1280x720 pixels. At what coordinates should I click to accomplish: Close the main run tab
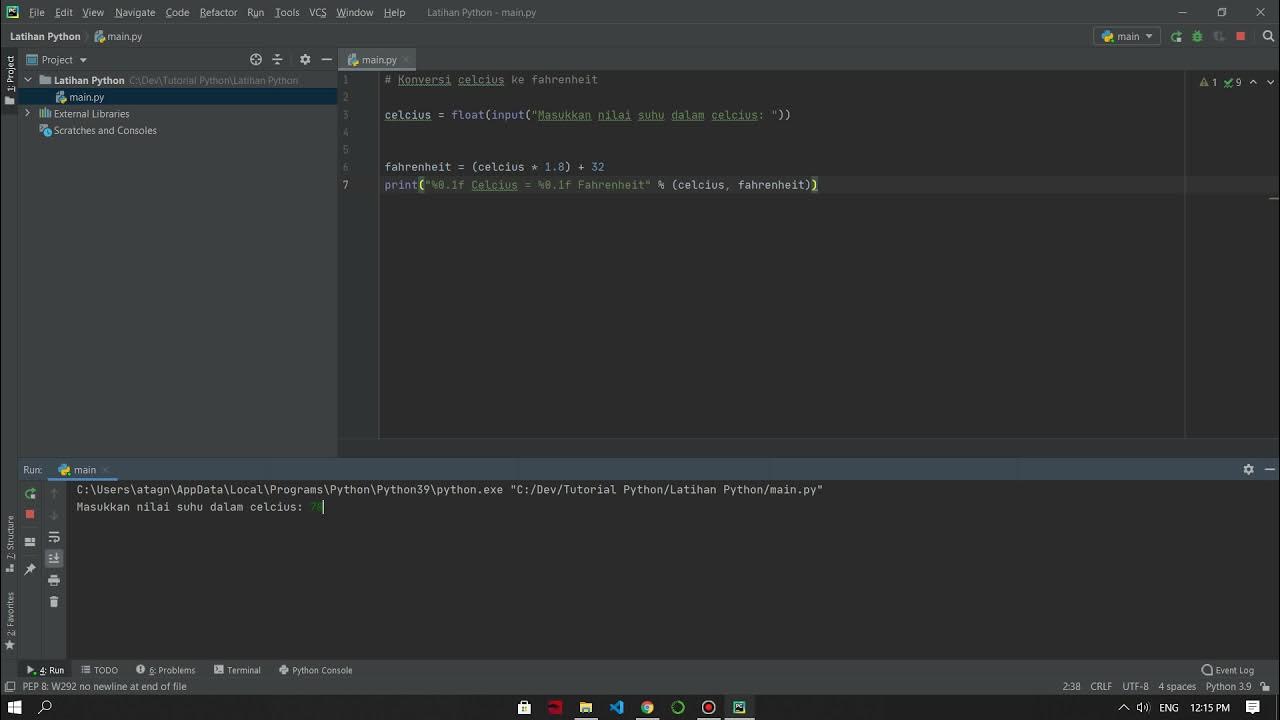(x=105, y=470)
